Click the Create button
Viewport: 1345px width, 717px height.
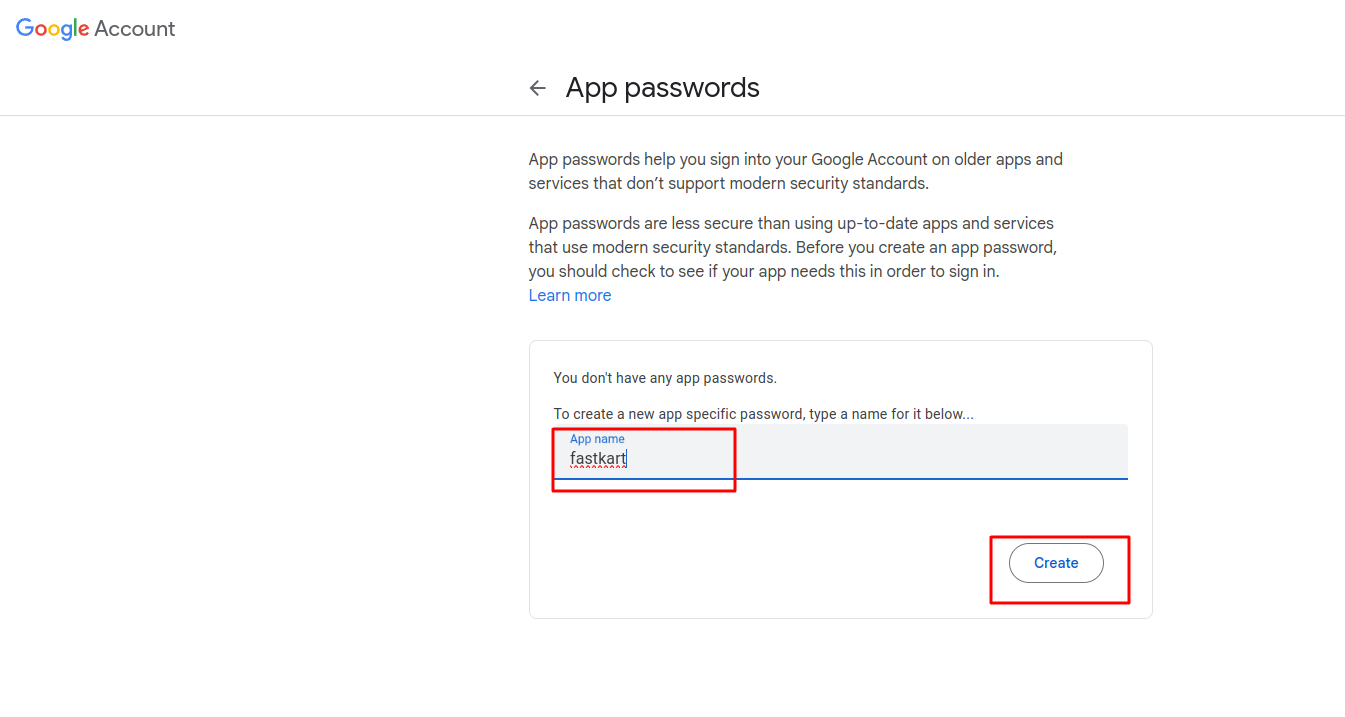pyautogui.click(x=1056, y=563)
